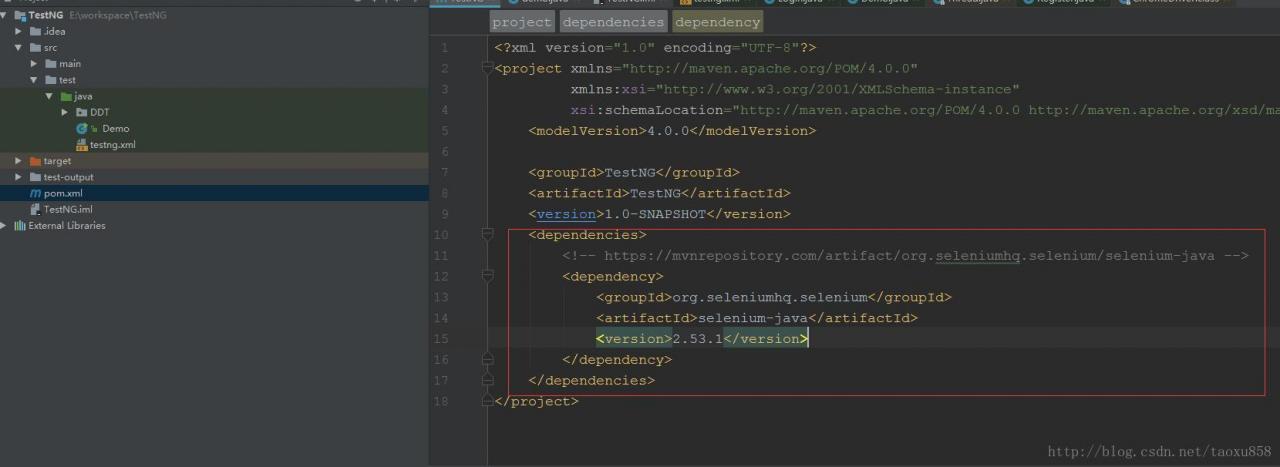Open testng.xml in the project tree
1280x467 pixels.
point(112,144)
